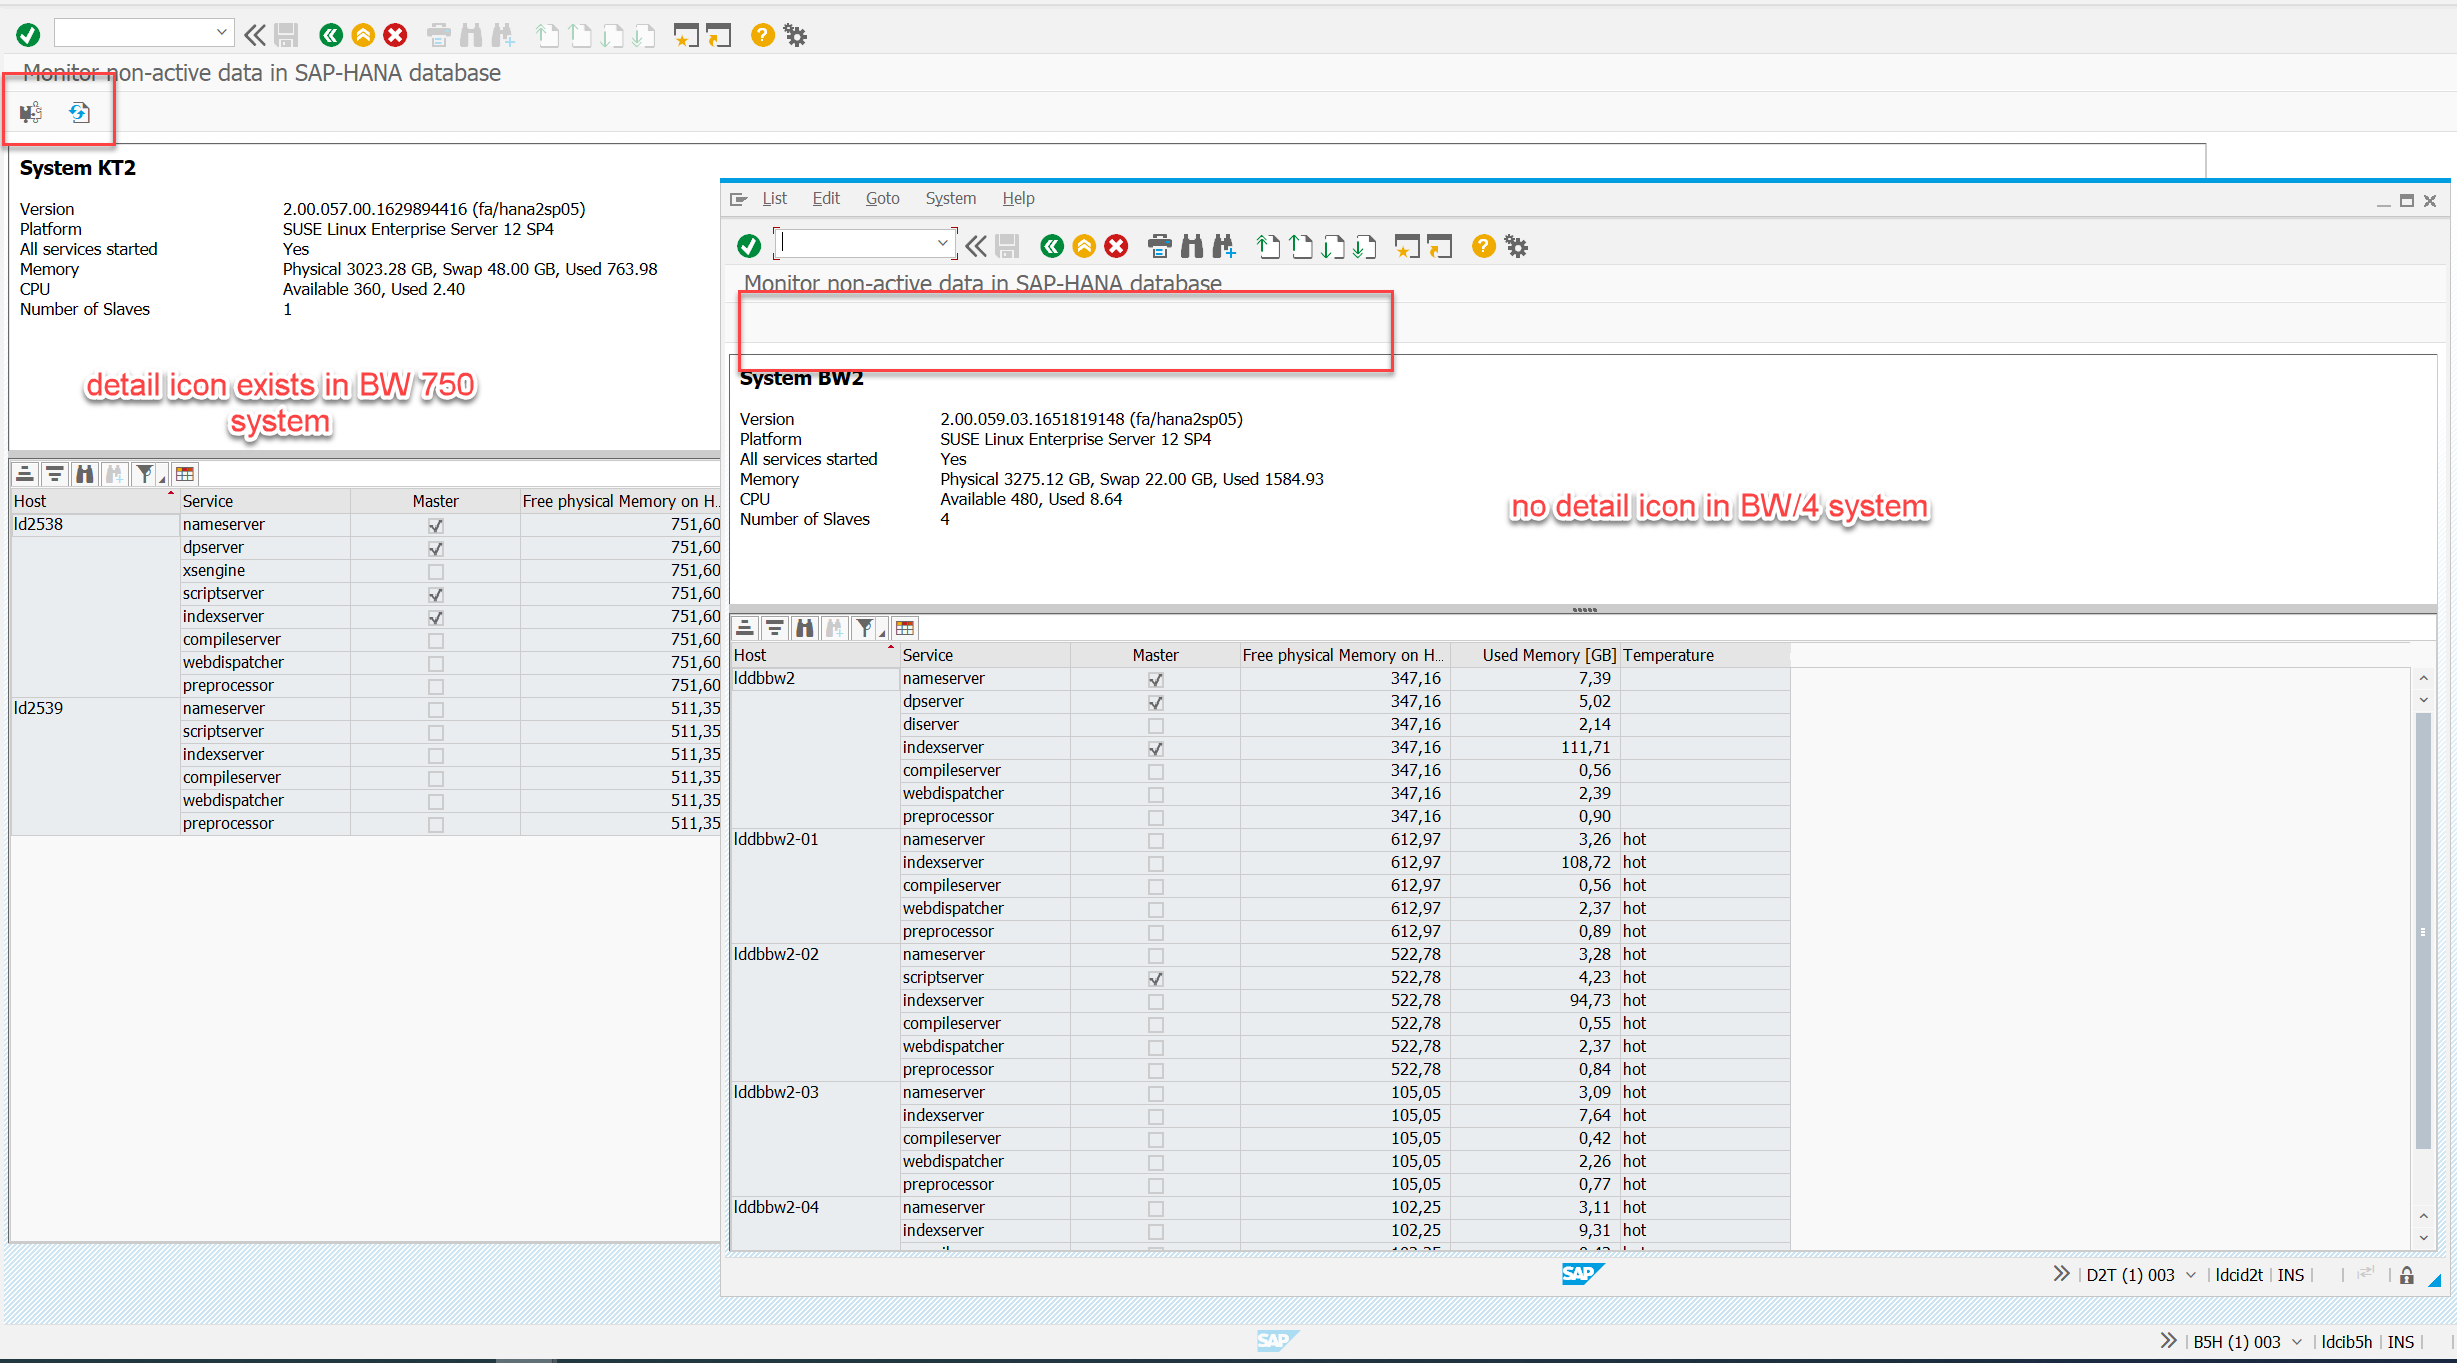Click Help question icon in BW2 window
Viewport: 2457px width, 1363px height.
[1484, 246]
